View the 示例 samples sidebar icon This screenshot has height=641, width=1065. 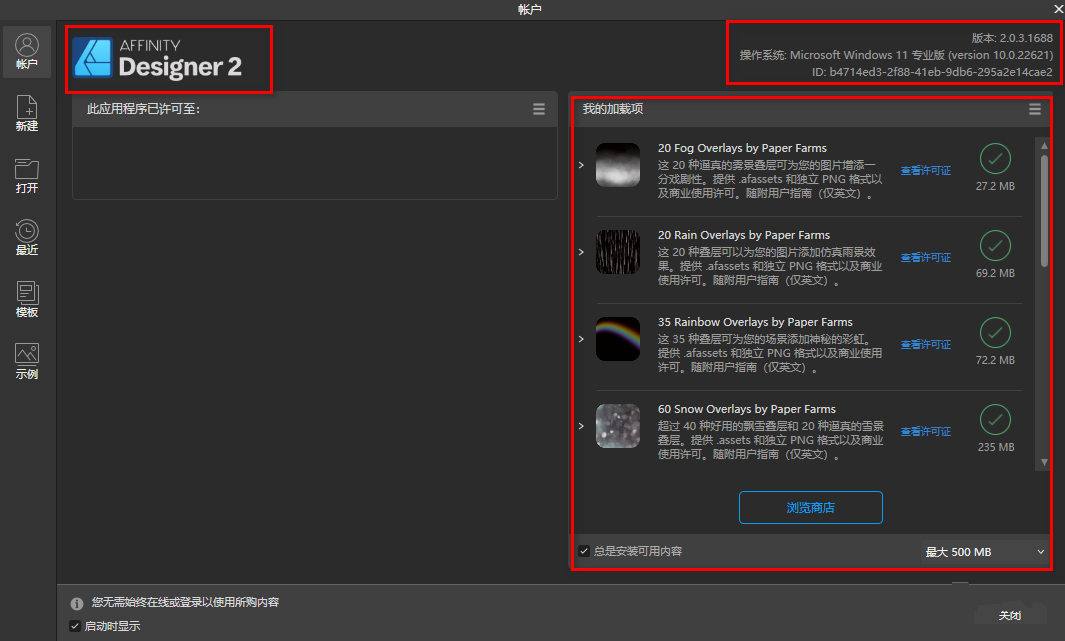pos(26,361)
